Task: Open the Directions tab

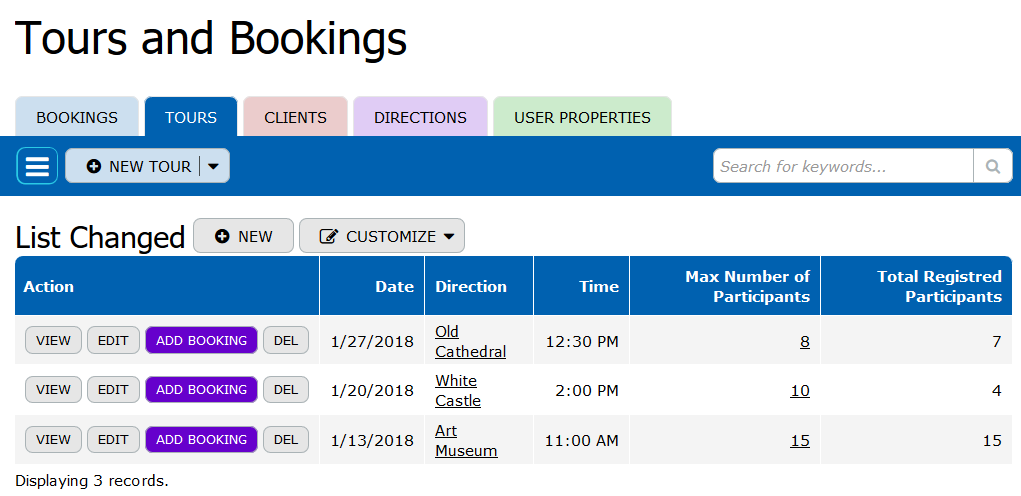Action: tap(420, 117)
